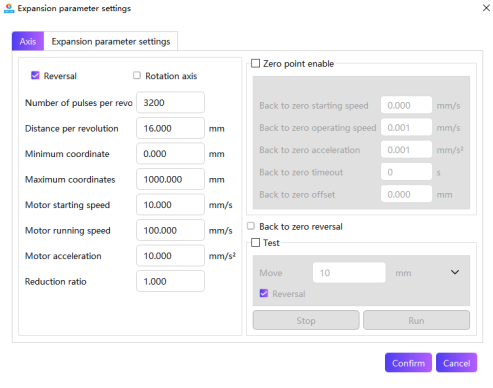Click the Motor acceleration label text
The height and width of the screenshot is (388, 493).
click(63, 256)
